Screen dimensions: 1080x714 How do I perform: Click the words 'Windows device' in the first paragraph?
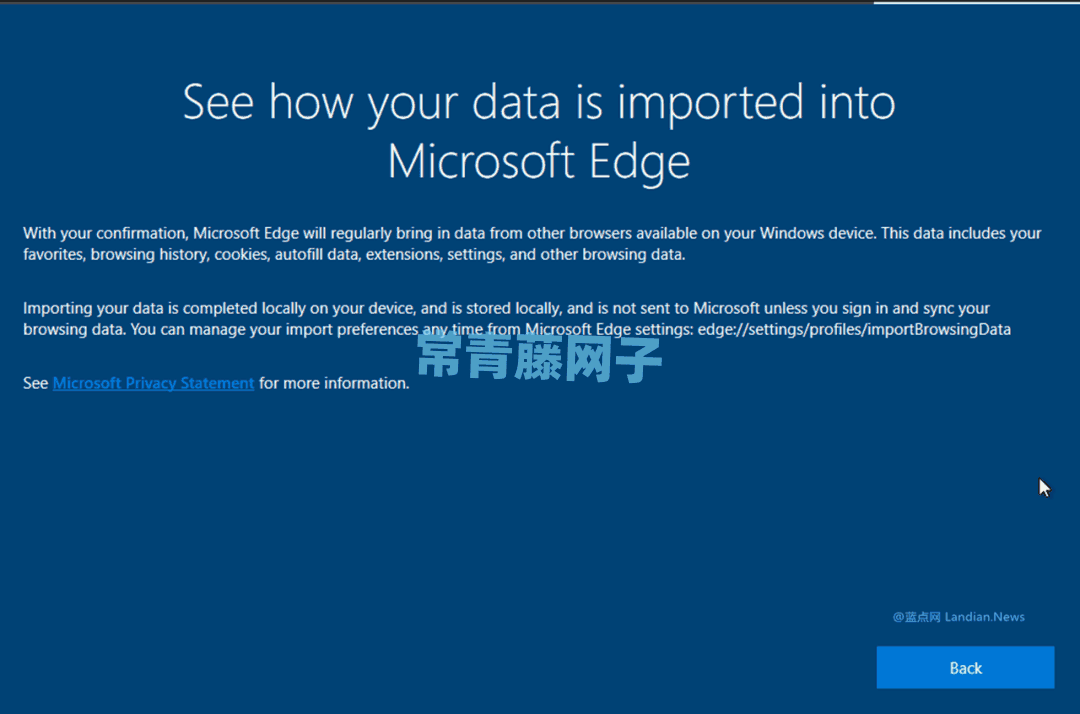click(817, 233)
